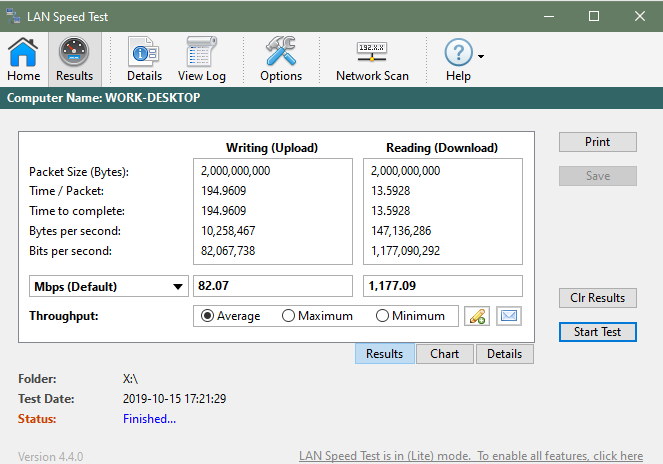Screen dimensions: 663x464
Task: Minimize the LAN Speed Test window
Action: coord(549,16)
